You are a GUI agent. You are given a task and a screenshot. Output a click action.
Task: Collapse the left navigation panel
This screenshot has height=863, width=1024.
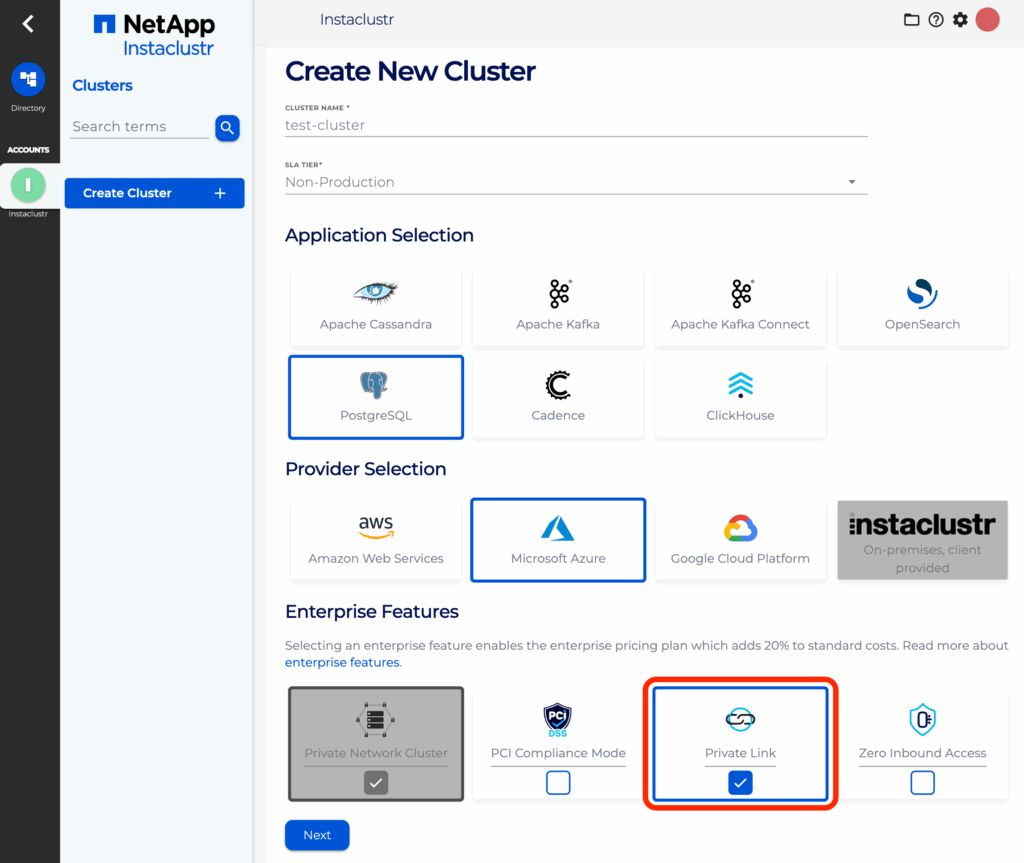(29, 22)
